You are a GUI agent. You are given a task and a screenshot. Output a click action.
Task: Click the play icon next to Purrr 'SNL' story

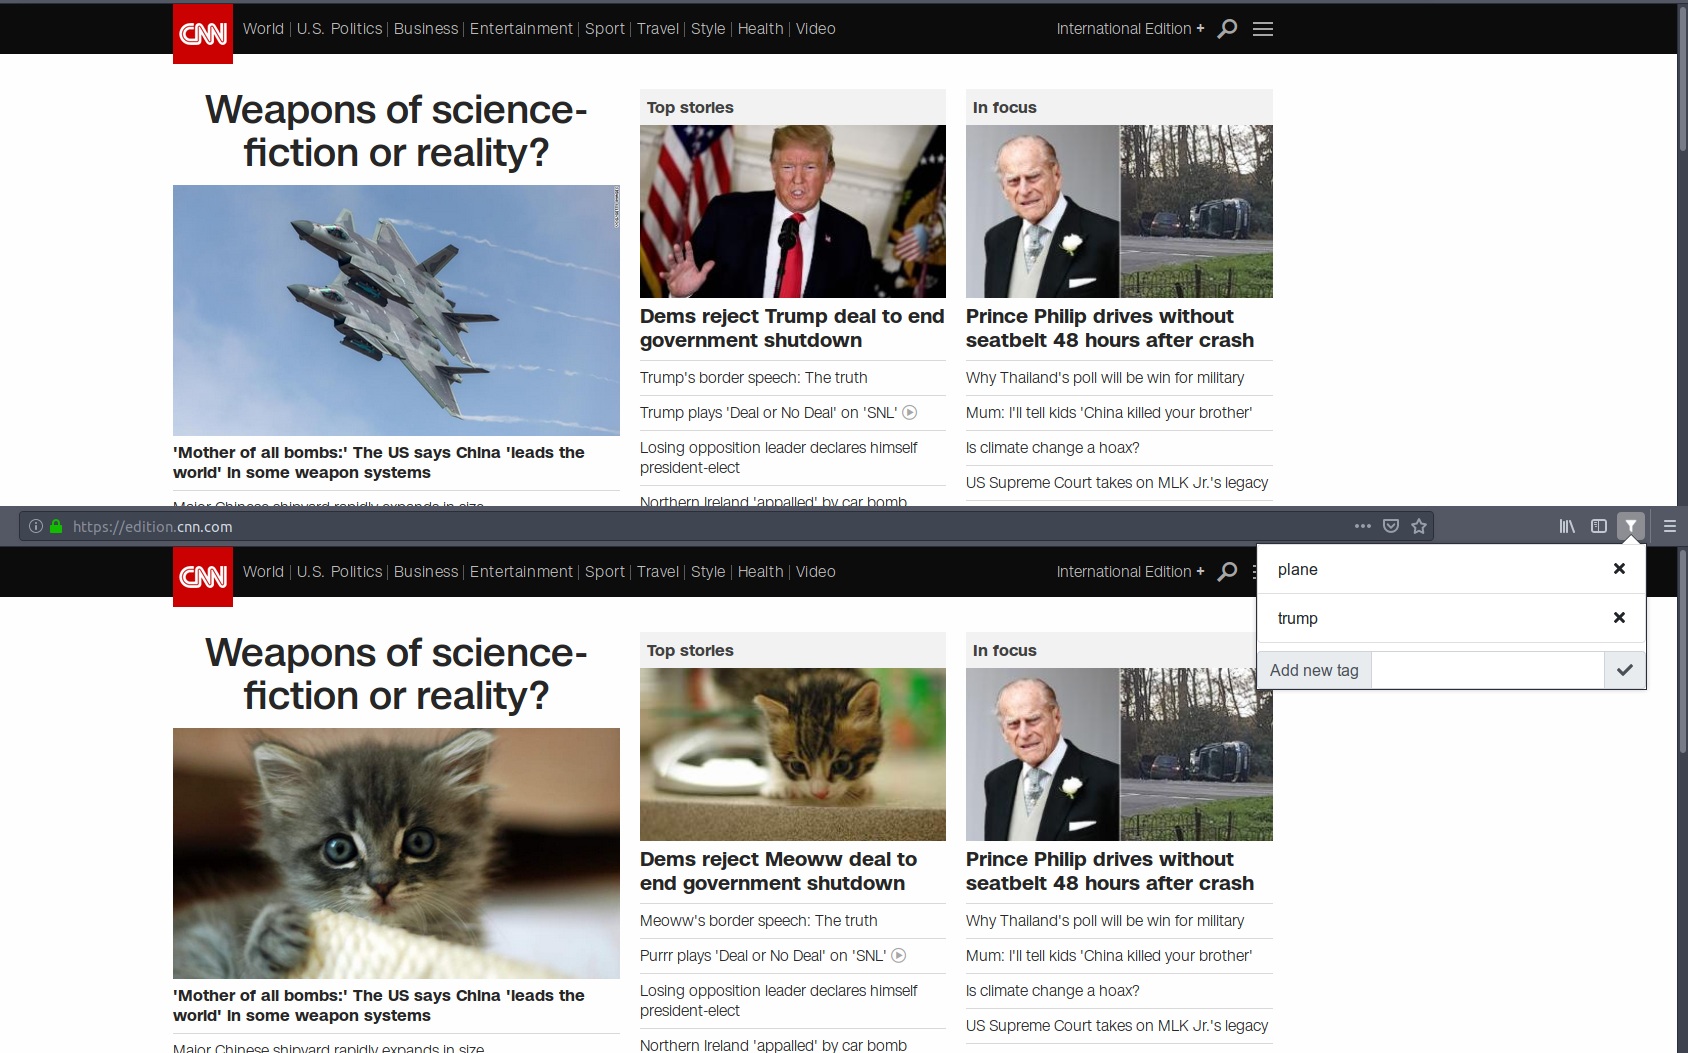(899, 955)
